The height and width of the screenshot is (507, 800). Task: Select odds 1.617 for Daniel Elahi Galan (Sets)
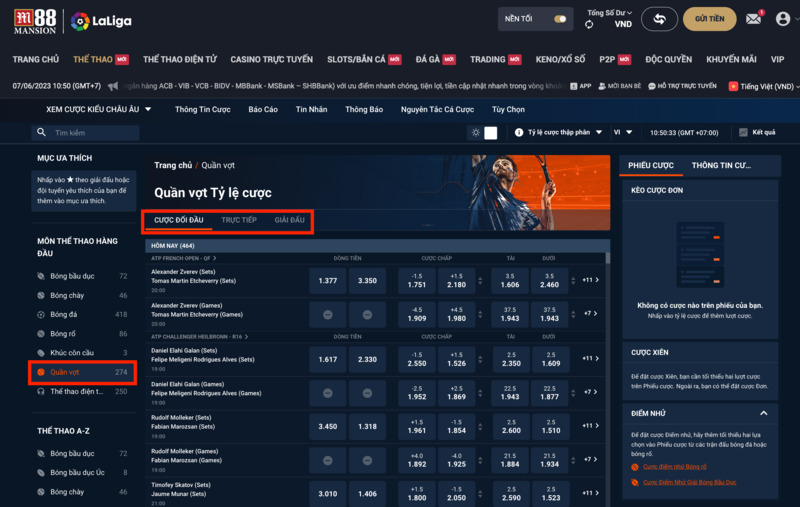click(x=328, y=359)
